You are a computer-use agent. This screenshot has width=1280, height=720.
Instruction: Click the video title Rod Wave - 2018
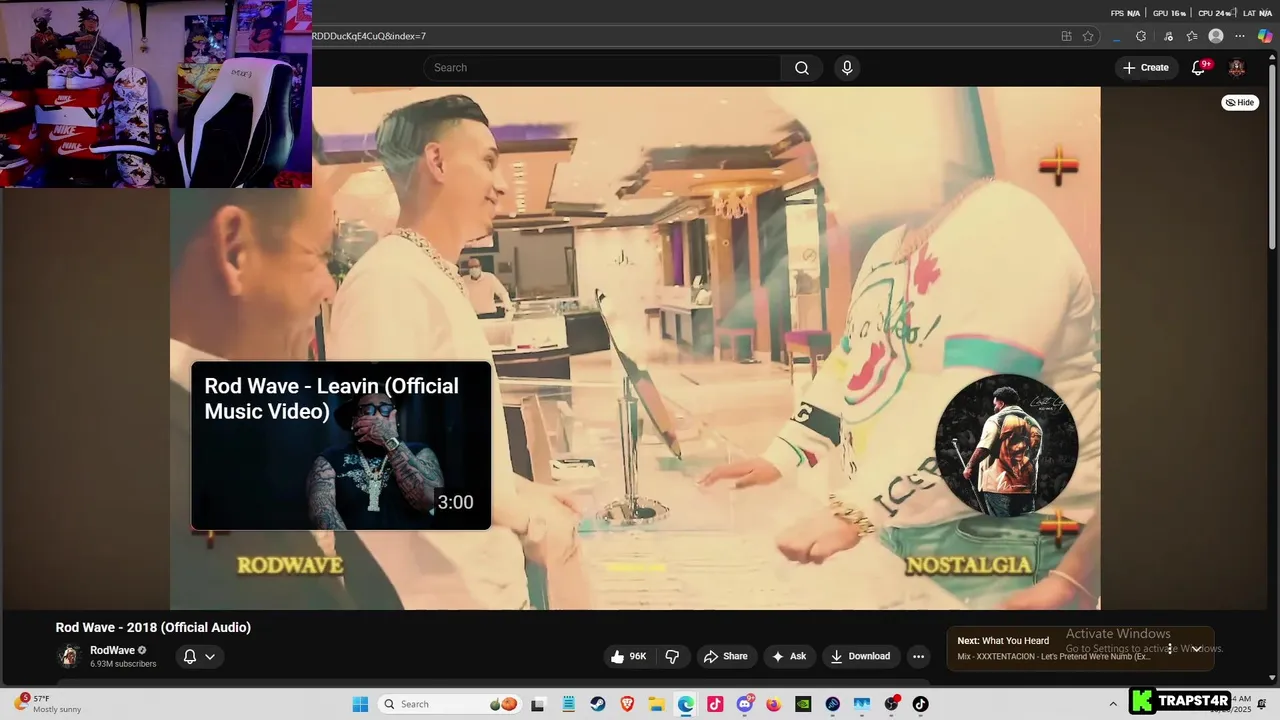click(x=153, y=627)
